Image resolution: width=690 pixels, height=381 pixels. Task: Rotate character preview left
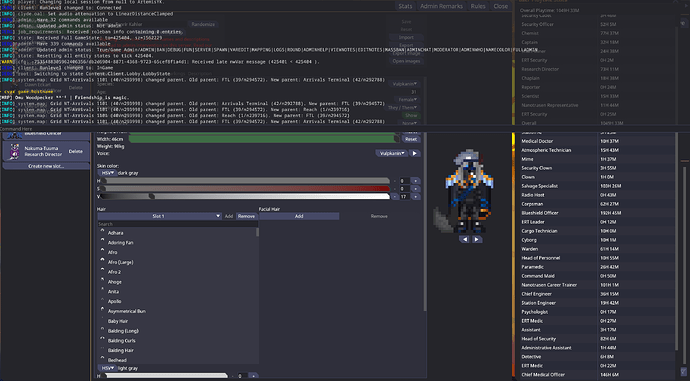tap(465, 239)
